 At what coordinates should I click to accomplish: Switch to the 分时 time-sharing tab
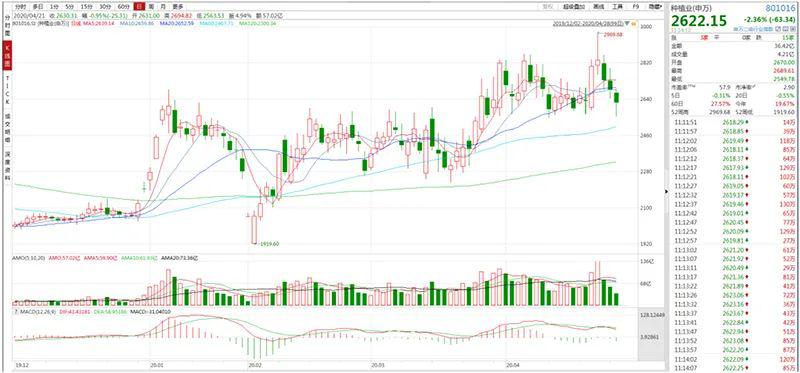[19, 7]
